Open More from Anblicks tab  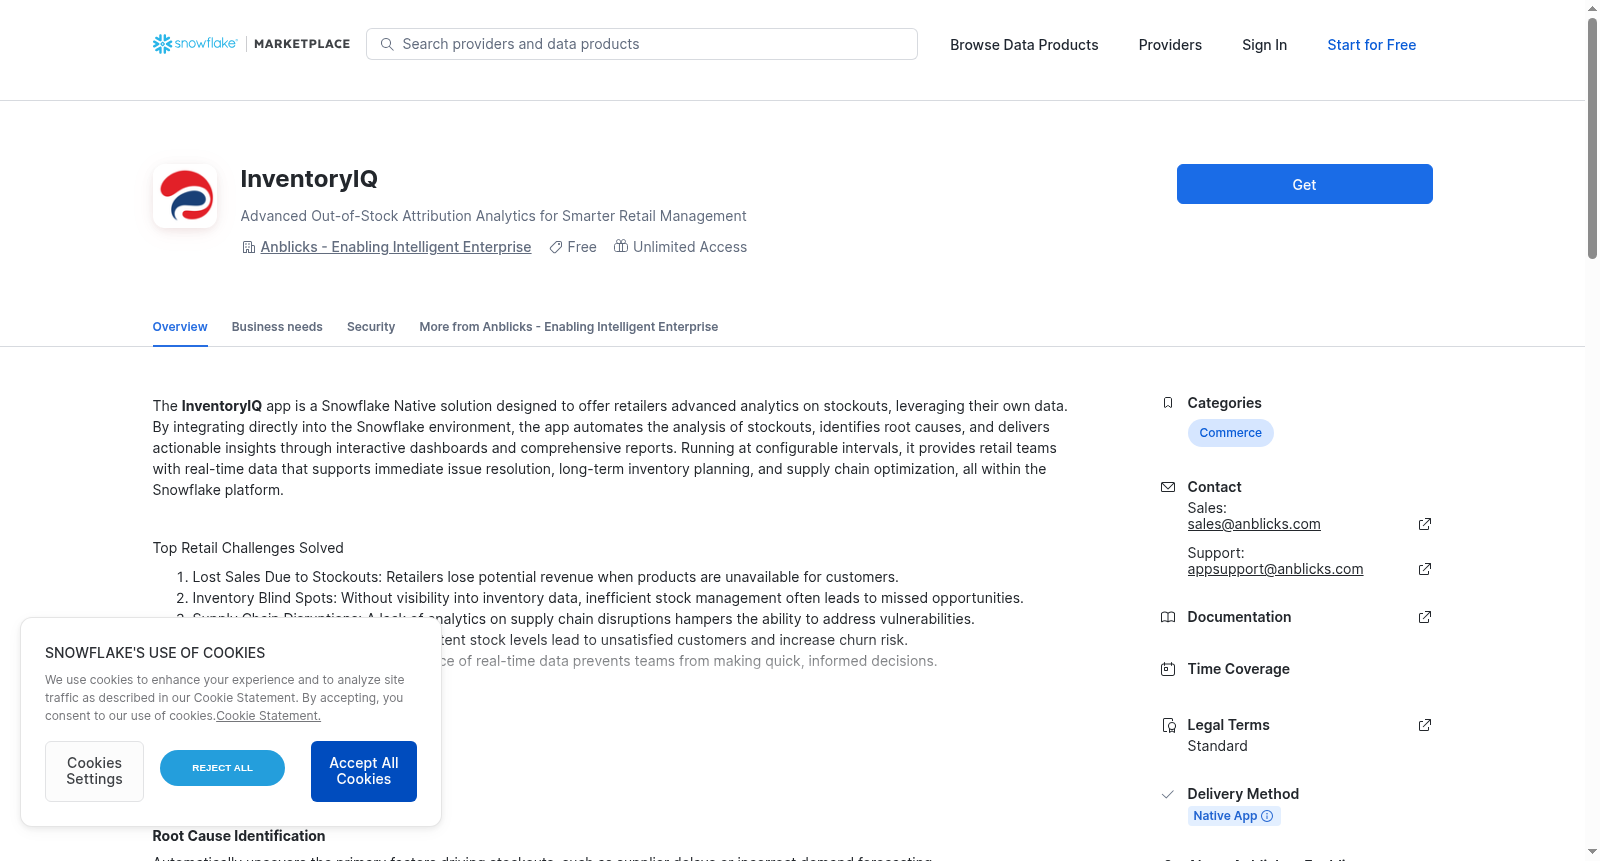coord(569,327)
